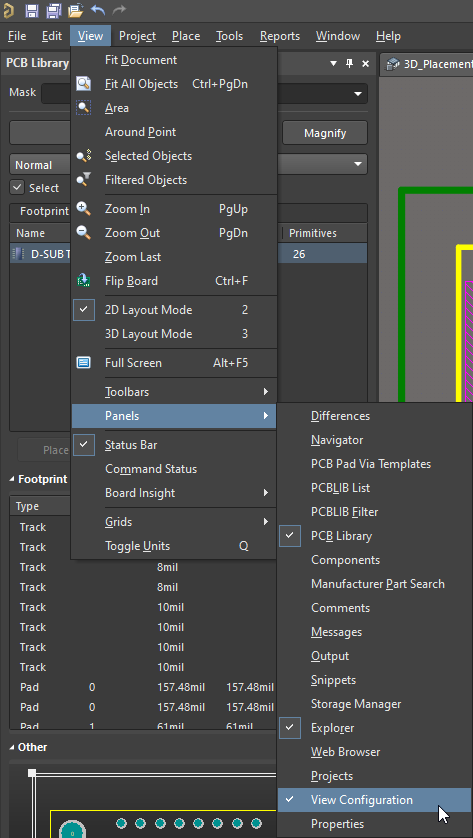Click the Open folder icon
The width and height of the screenshot is (473, 838).
pos(76,10)
